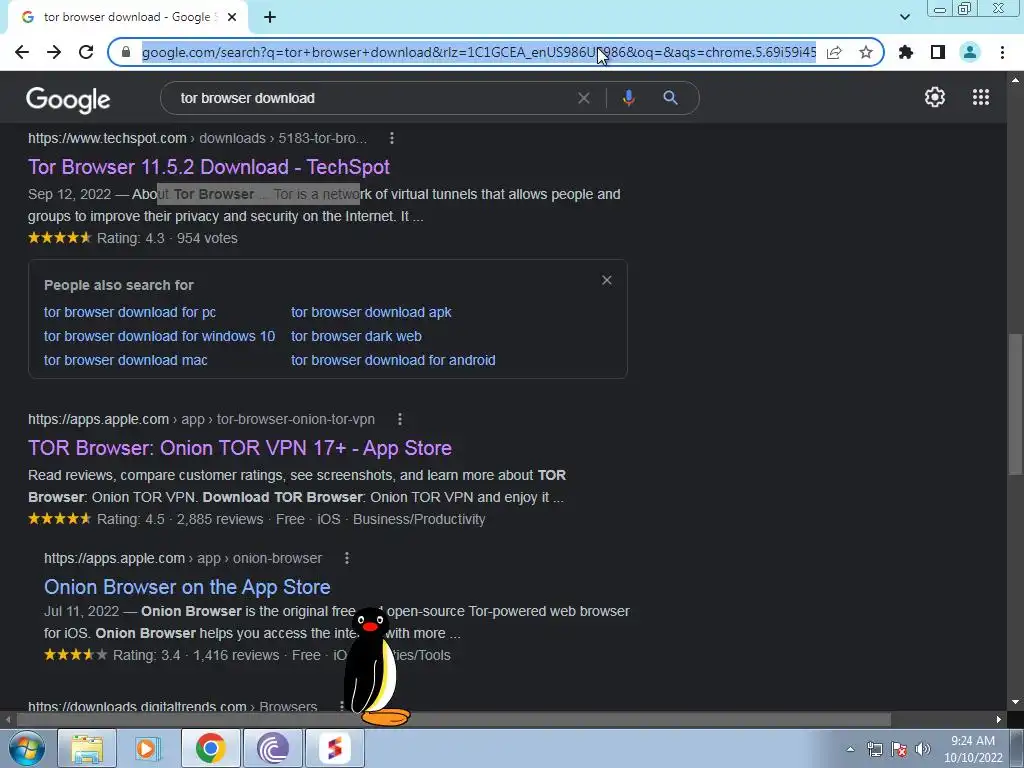
Task: Search tor browser download for windows 10
Action: click(159, 336)
